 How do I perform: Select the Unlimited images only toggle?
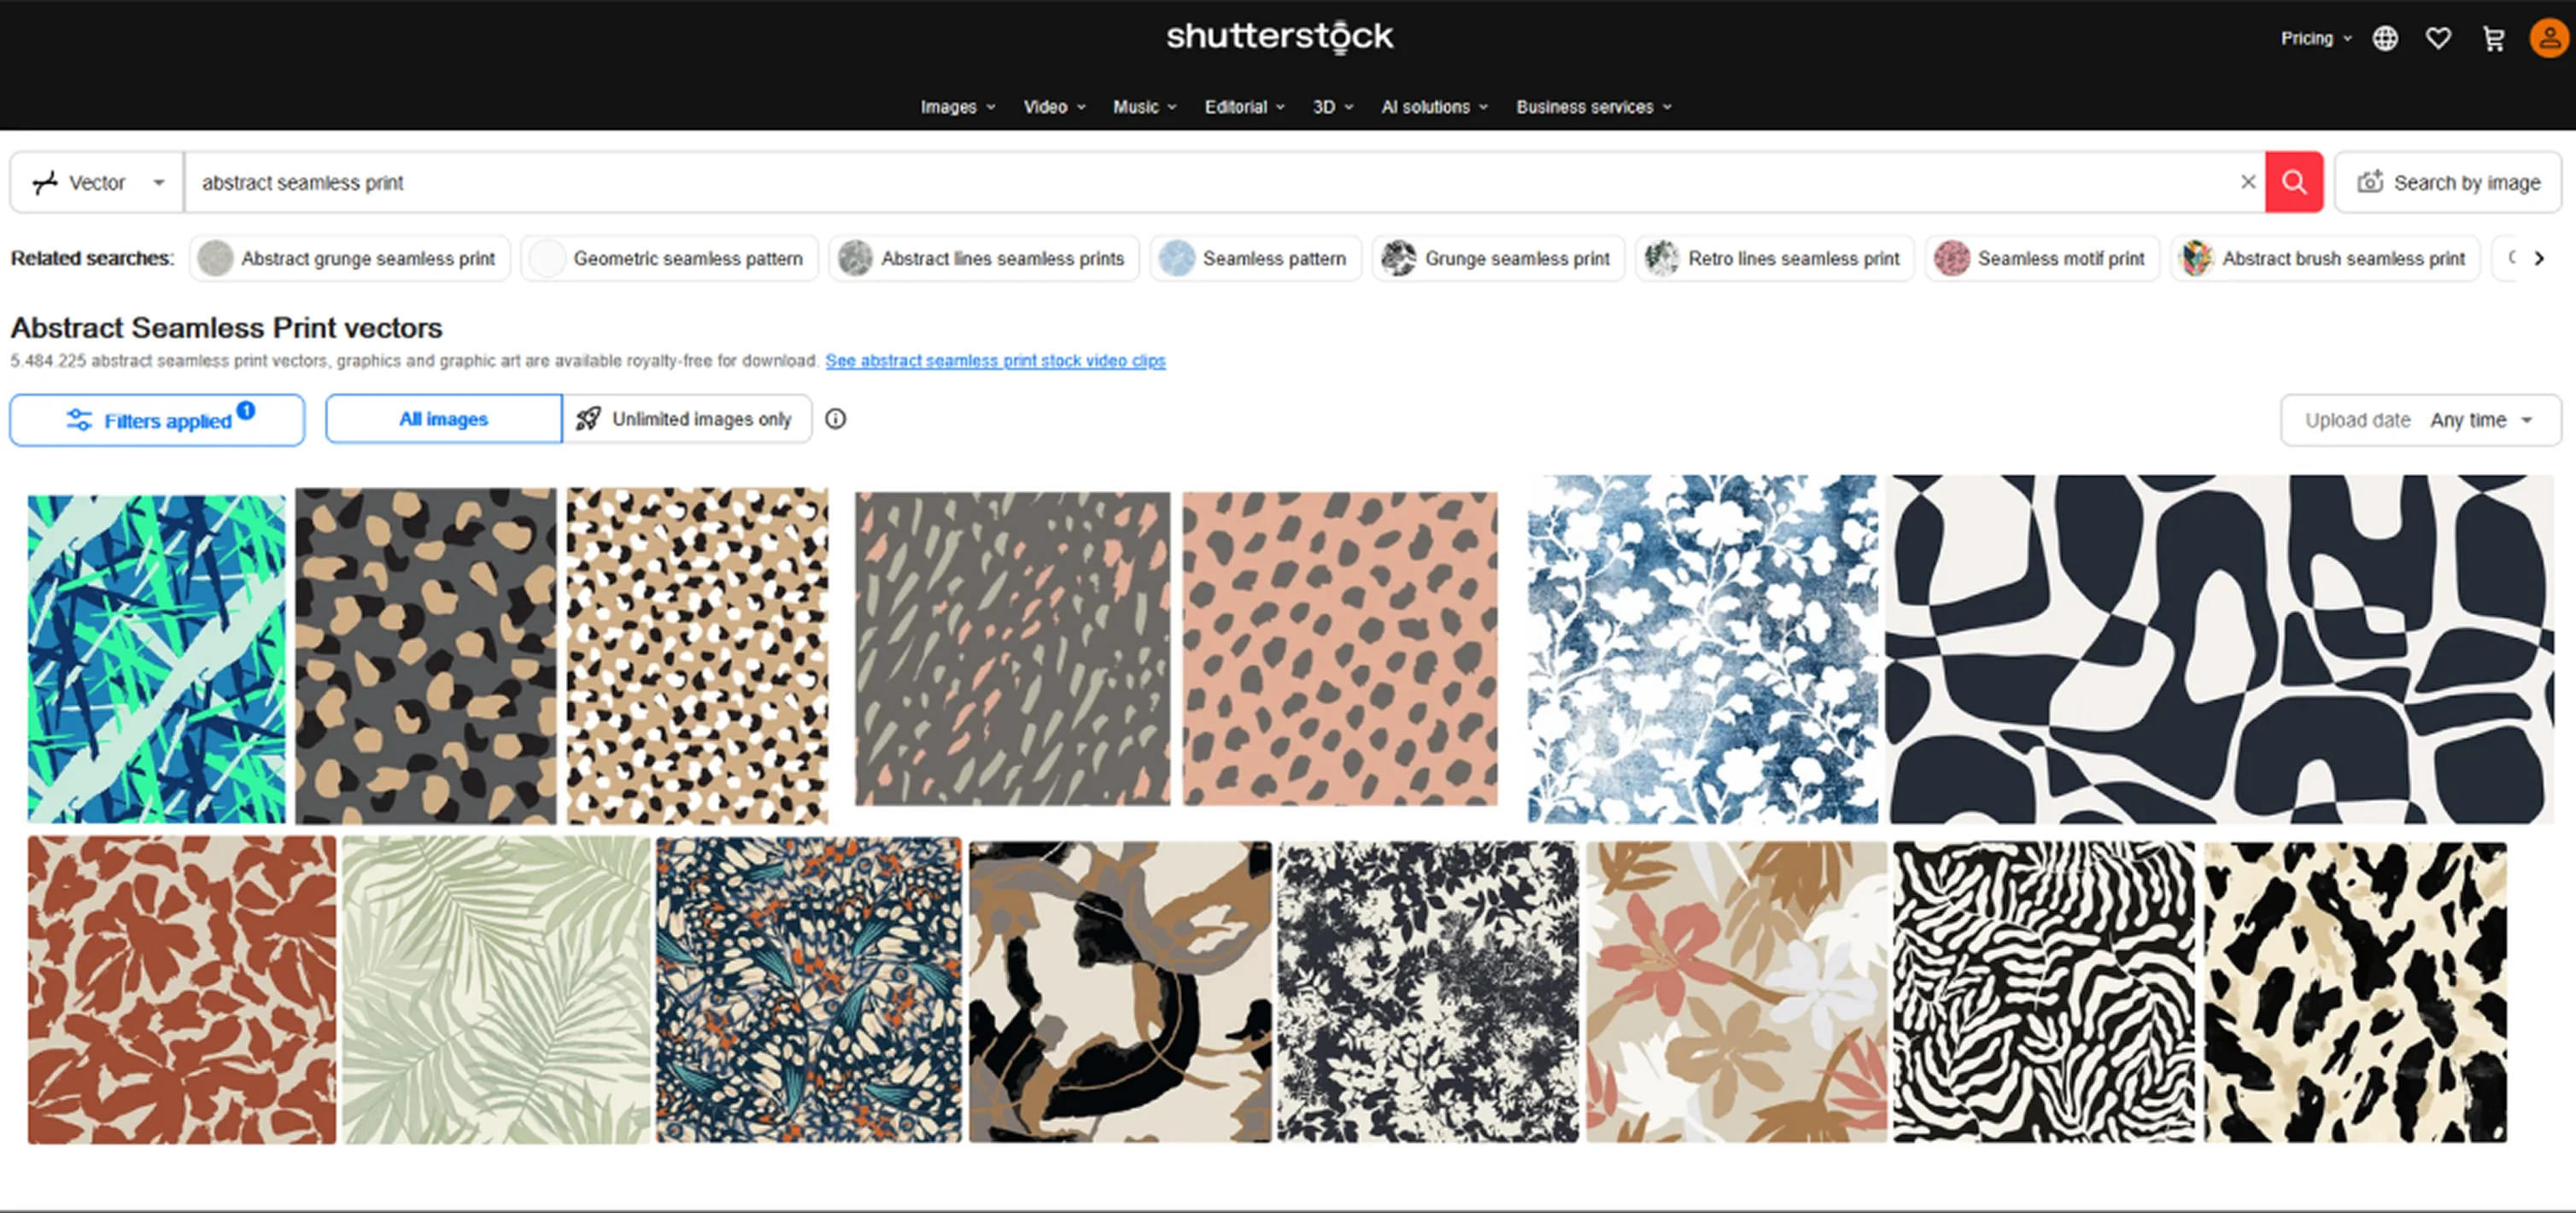click(x=687, y=419)
